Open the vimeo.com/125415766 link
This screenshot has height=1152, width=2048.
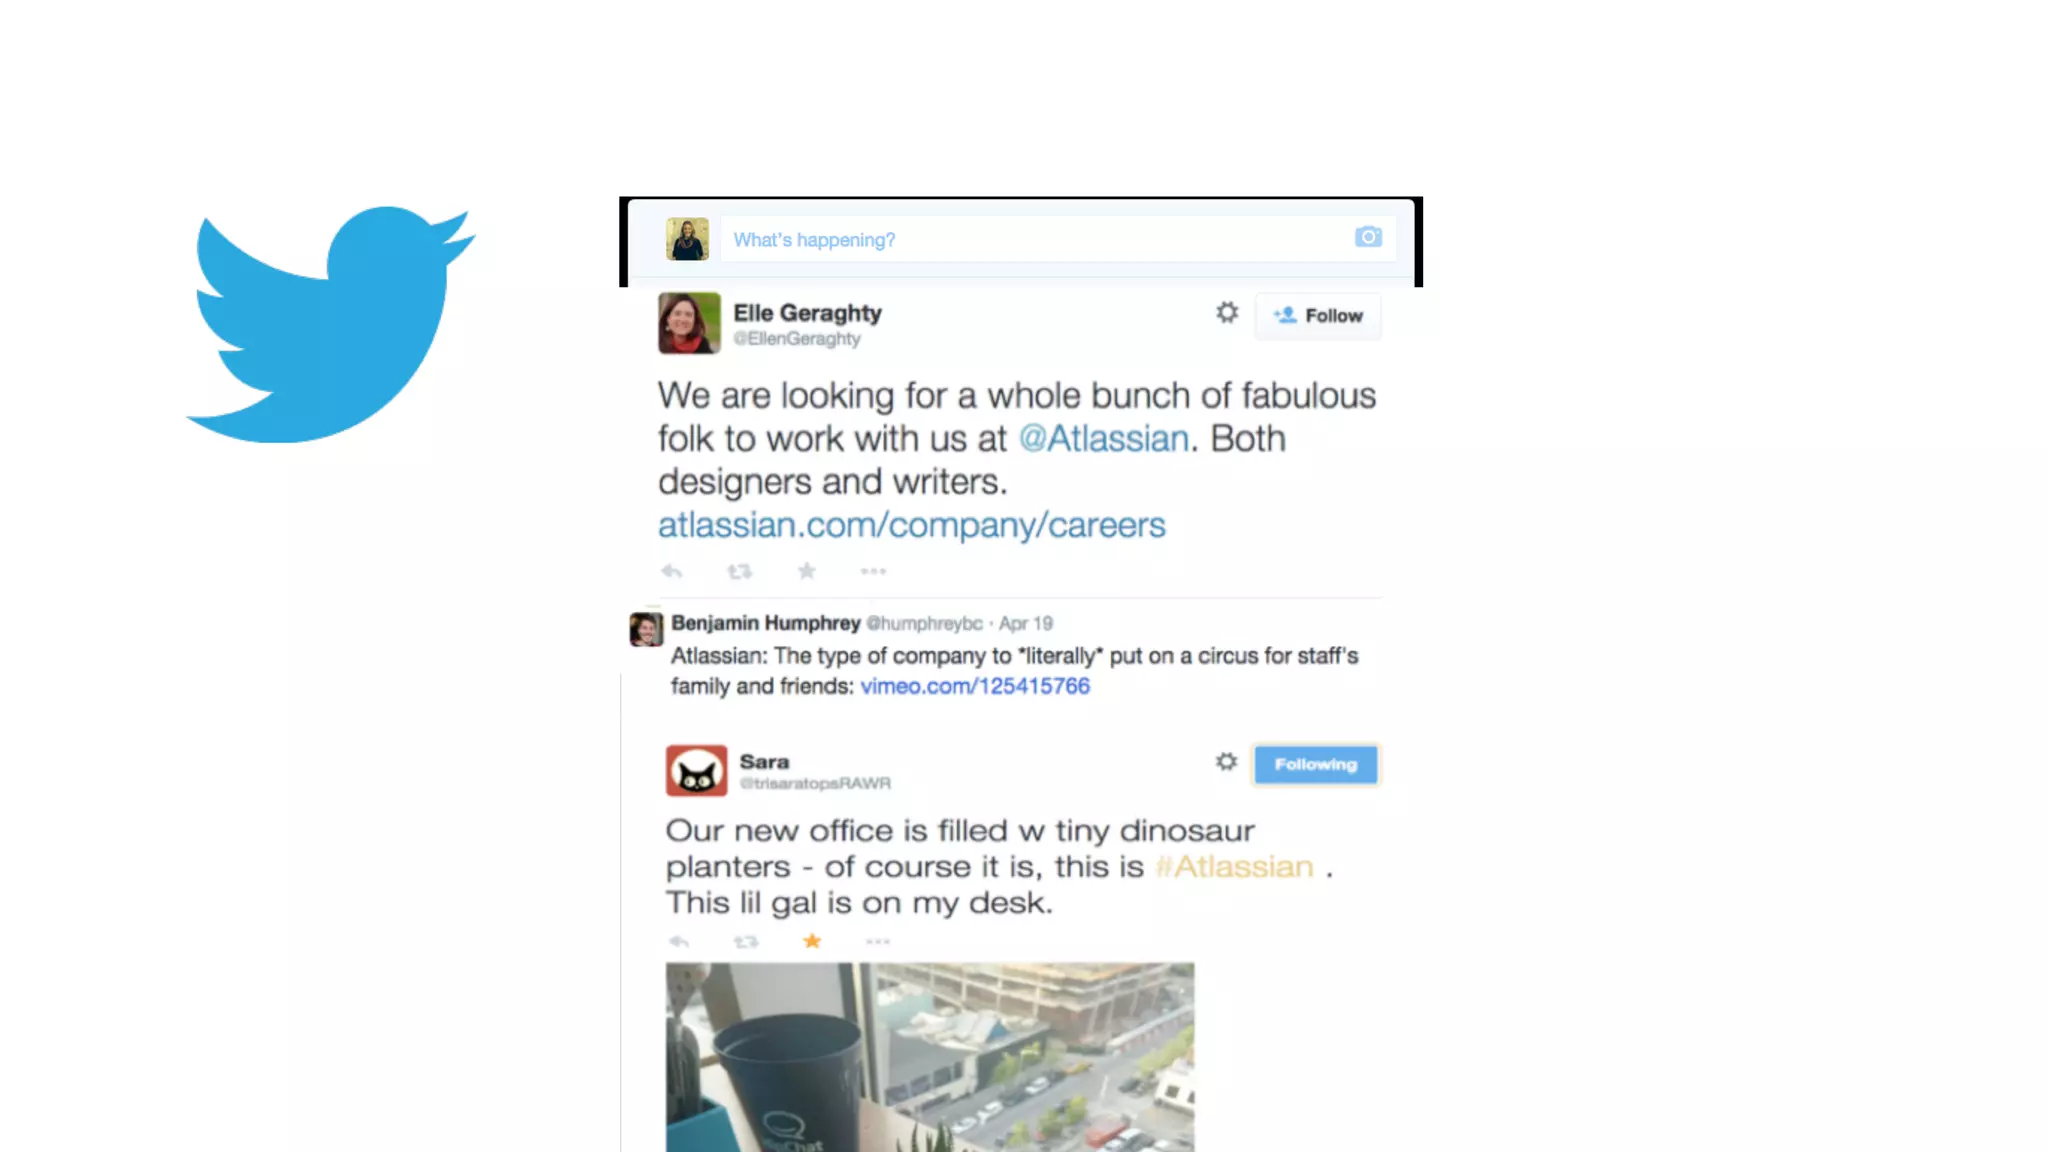975,686
